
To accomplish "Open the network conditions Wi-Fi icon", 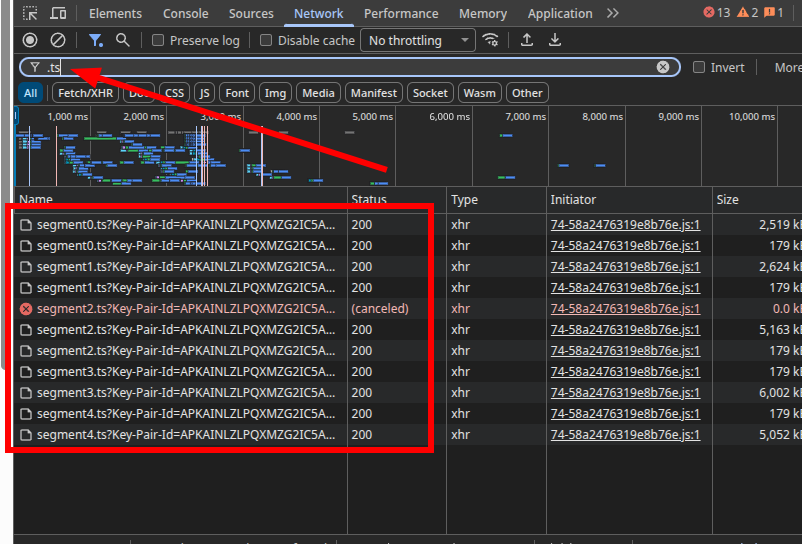I will point(490,40).
